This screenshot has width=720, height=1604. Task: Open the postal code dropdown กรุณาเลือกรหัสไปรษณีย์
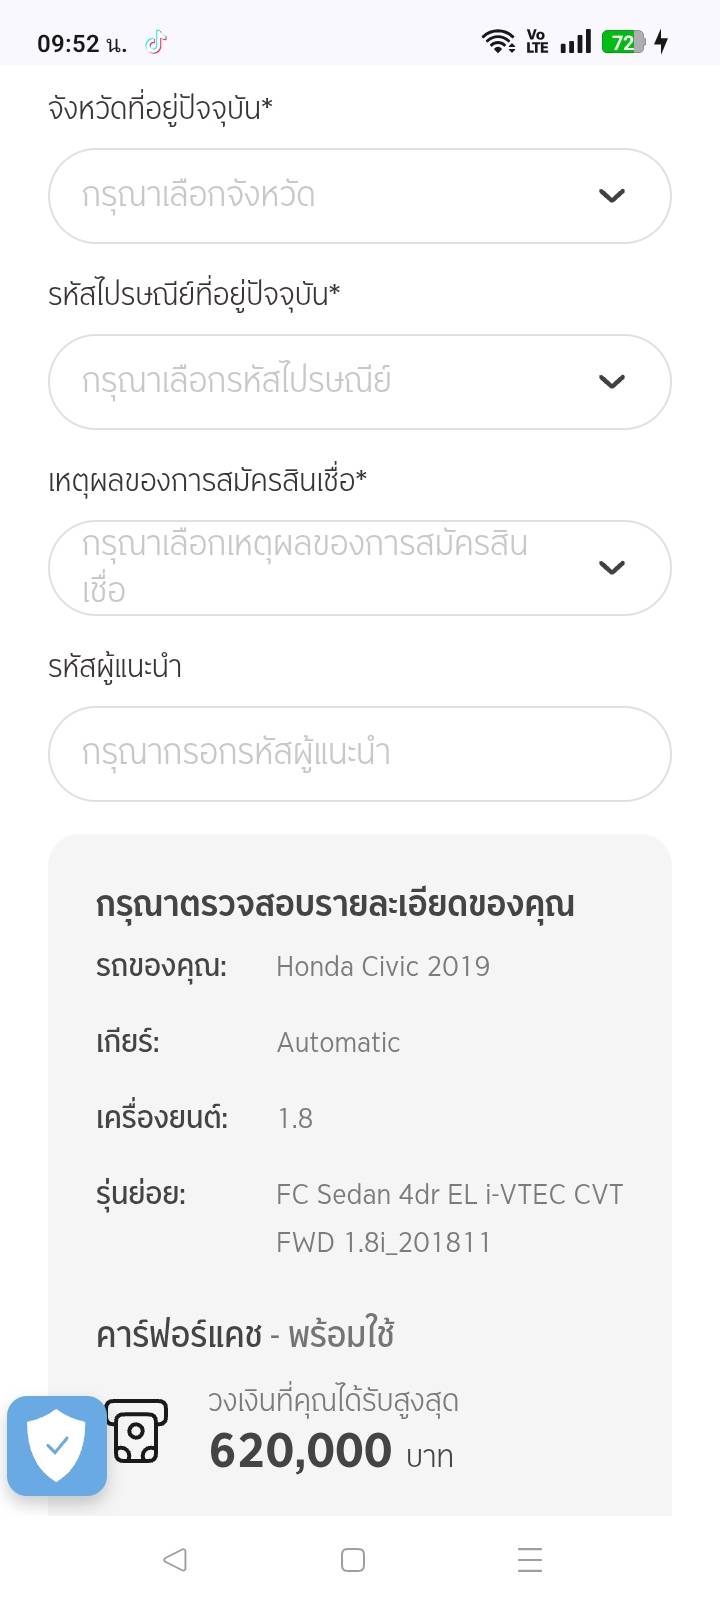click(x=330, y=382)
